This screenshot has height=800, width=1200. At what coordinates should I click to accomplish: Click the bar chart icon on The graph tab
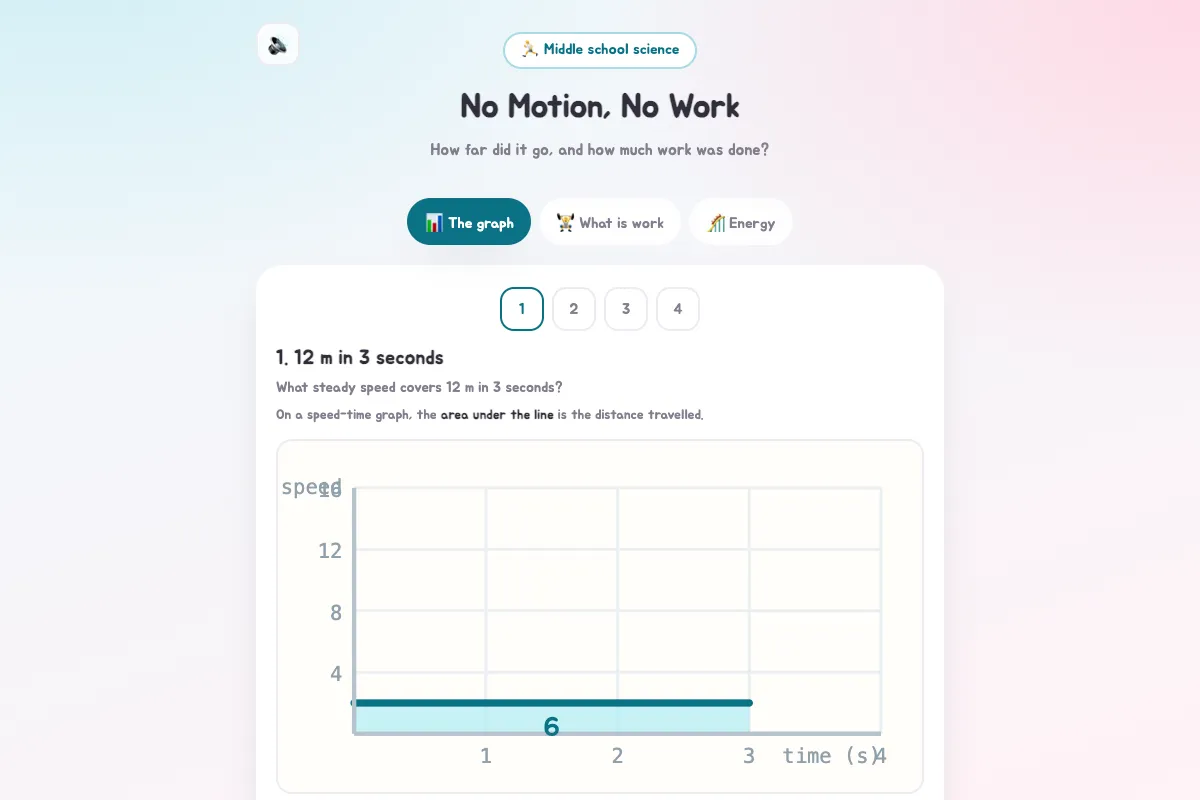pos(434,222)
